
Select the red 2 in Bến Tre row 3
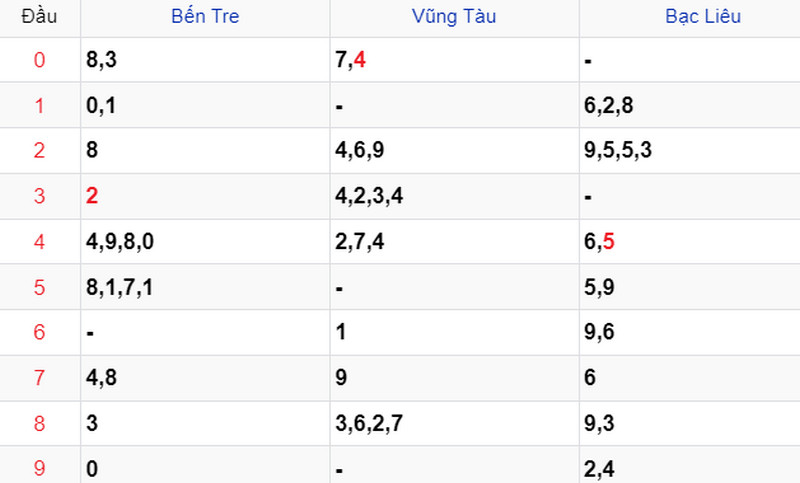pyautogui.click(x=92, y=195)
